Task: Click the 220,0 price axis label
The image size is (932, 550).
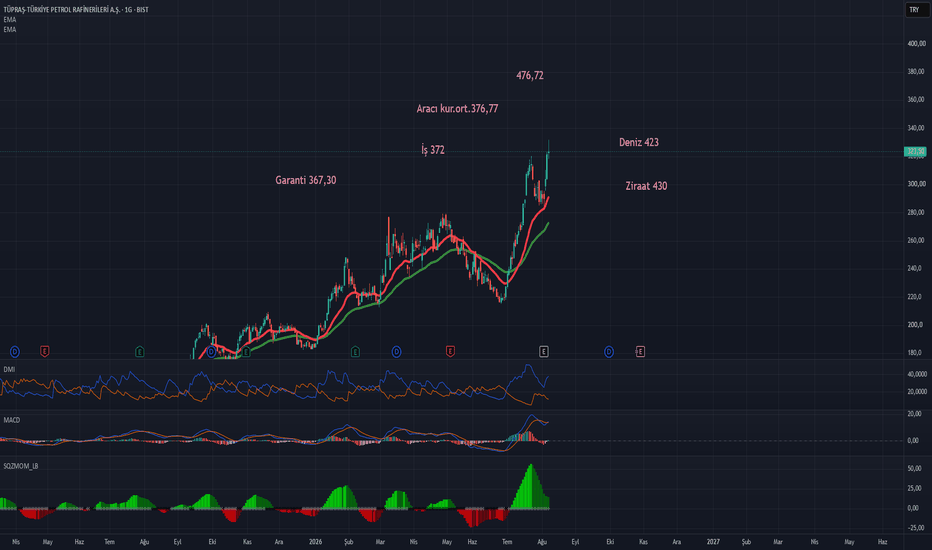Action: point(915,297)
